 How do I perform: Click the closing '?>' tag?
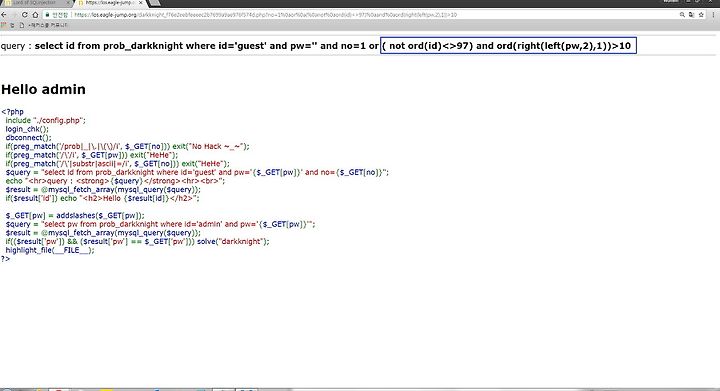point(5,259)
